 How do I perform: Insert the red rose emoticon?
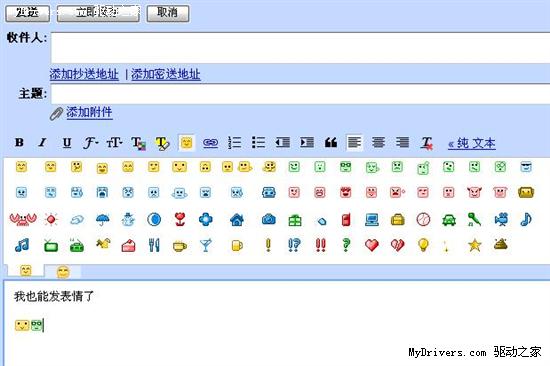(x=180, y=220)
